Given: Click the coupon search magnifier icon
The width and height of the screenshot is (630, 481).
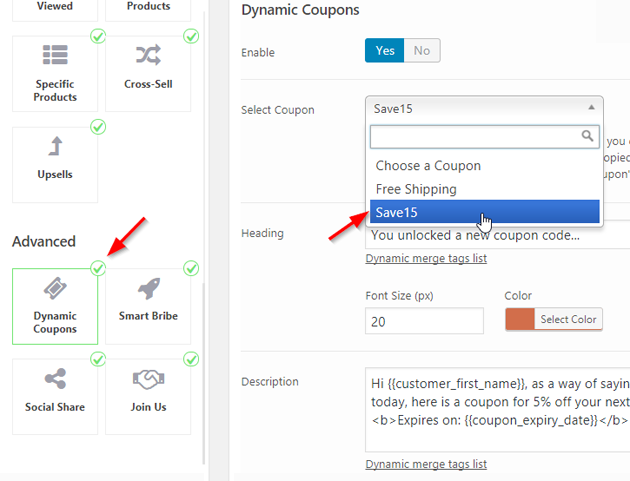Looking at the screenshot, I should point(587,136).
